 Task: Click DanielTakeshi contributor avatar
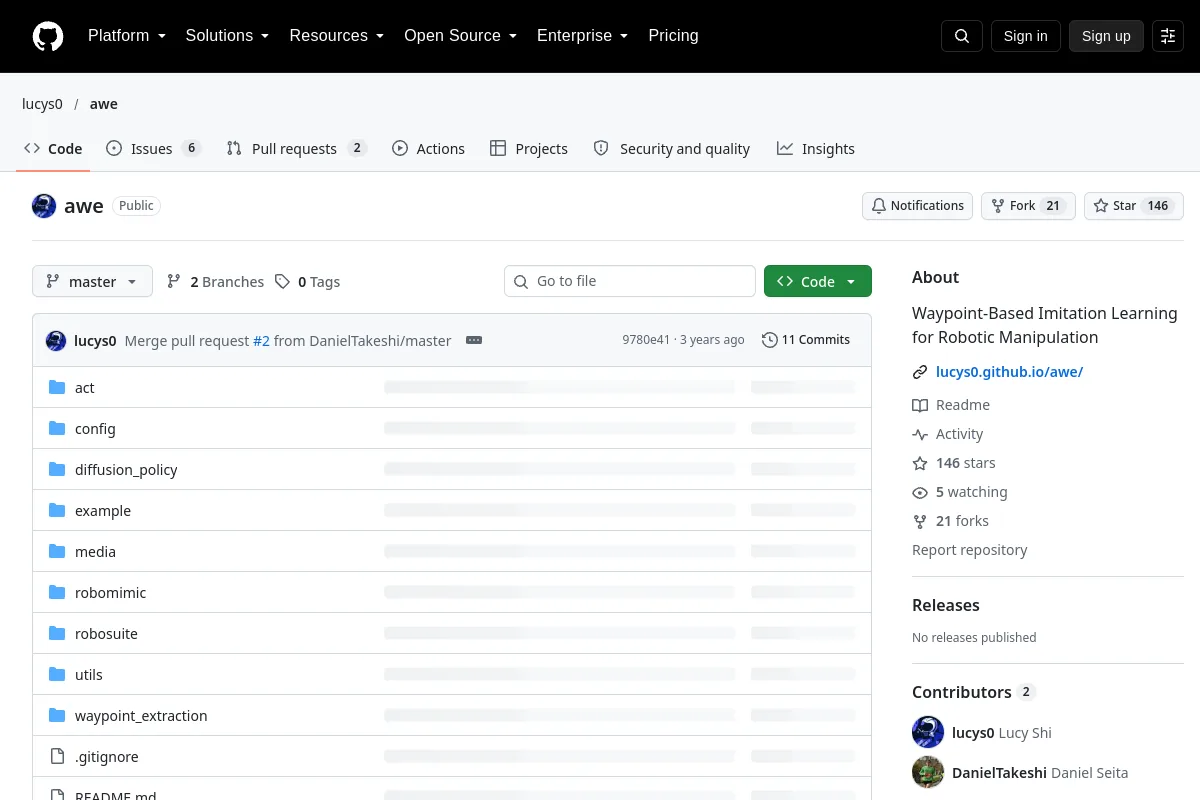(x=928, y=772)
